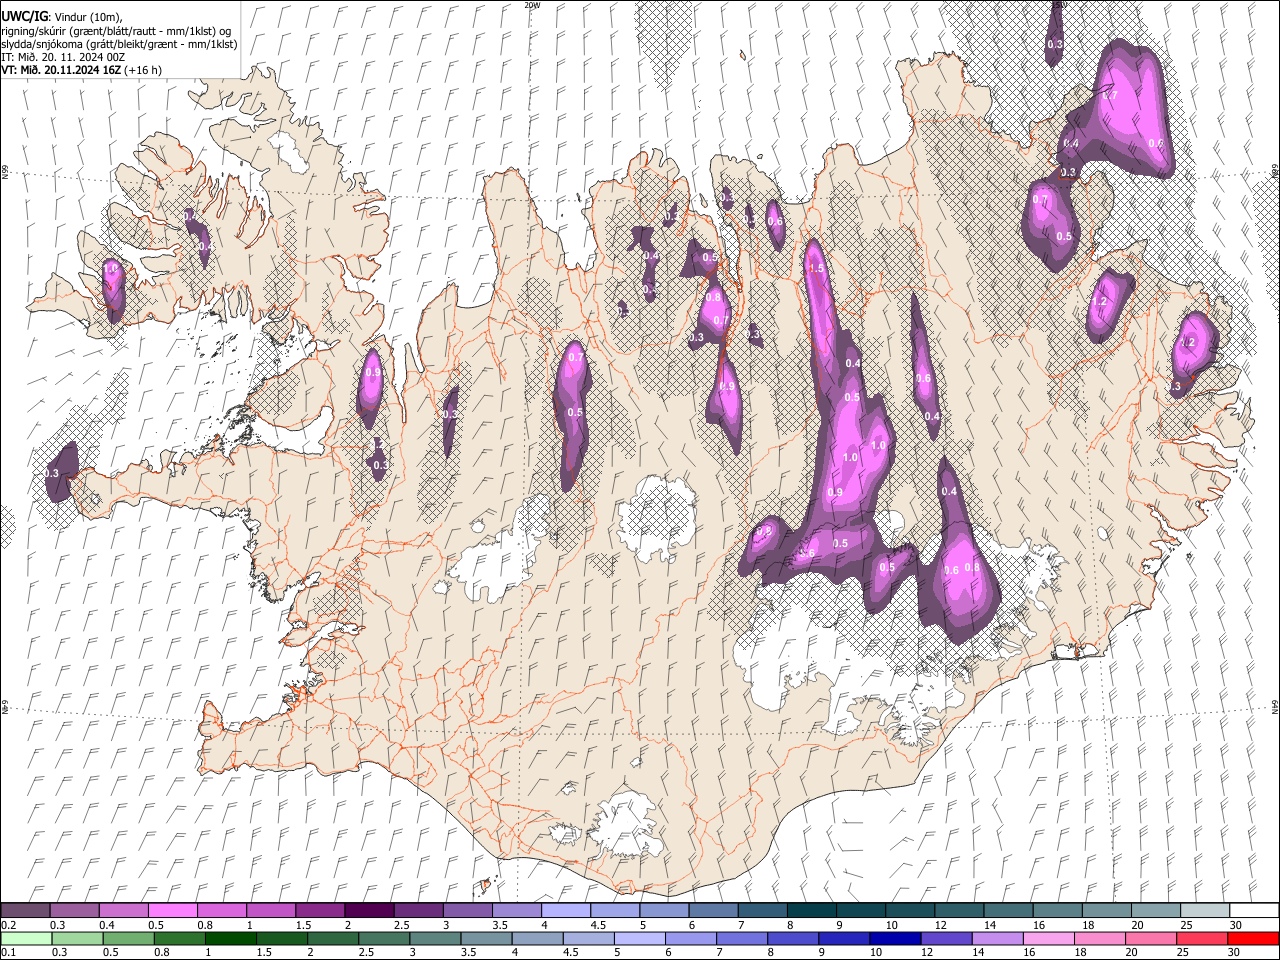
Task: Select the bright red 30 swatch, lower legend
Action: pyautogui.click(x=1253, y=938)
